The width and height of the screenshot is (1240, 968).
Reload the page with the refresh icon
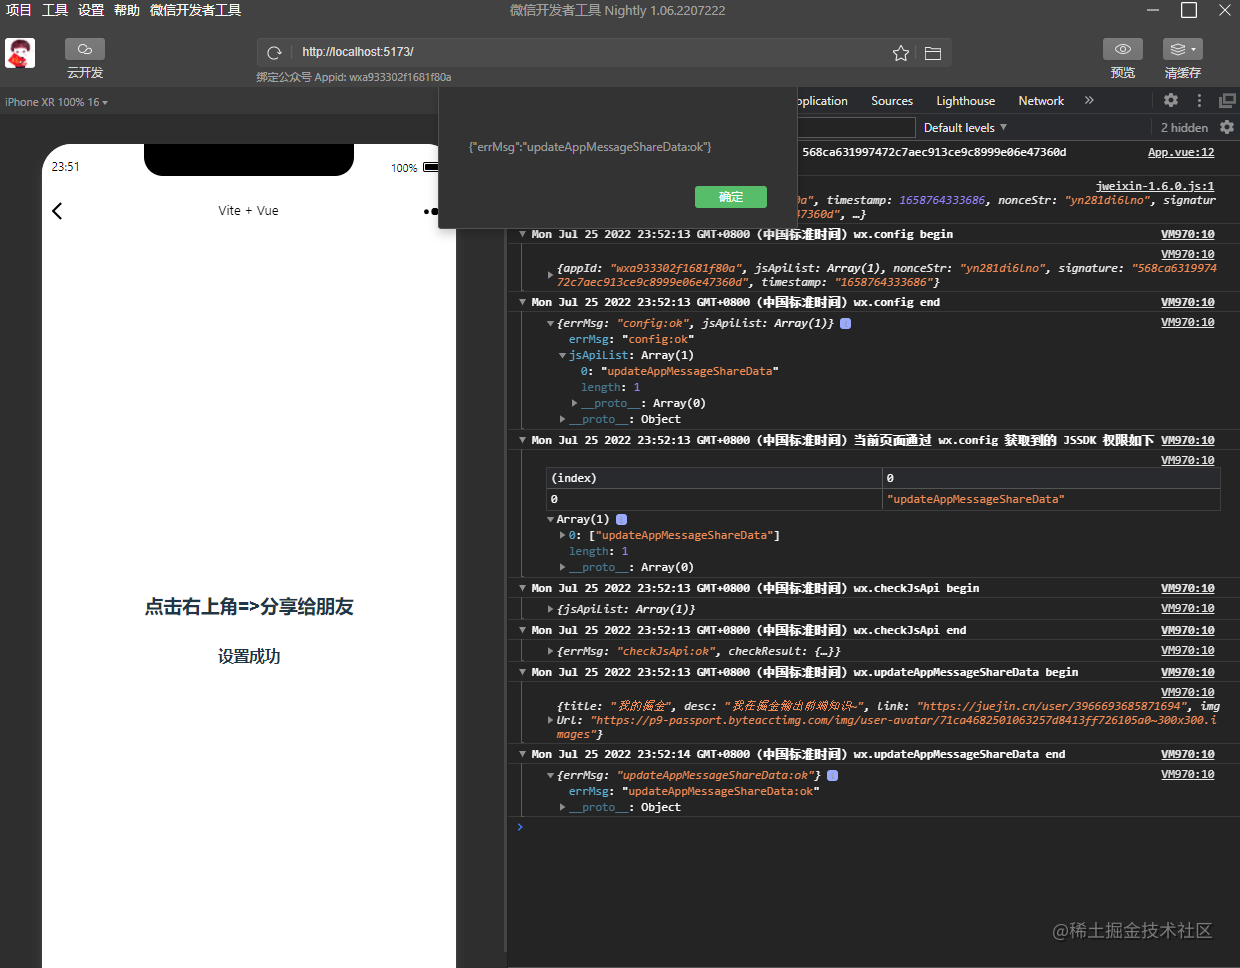coord(274,53)
